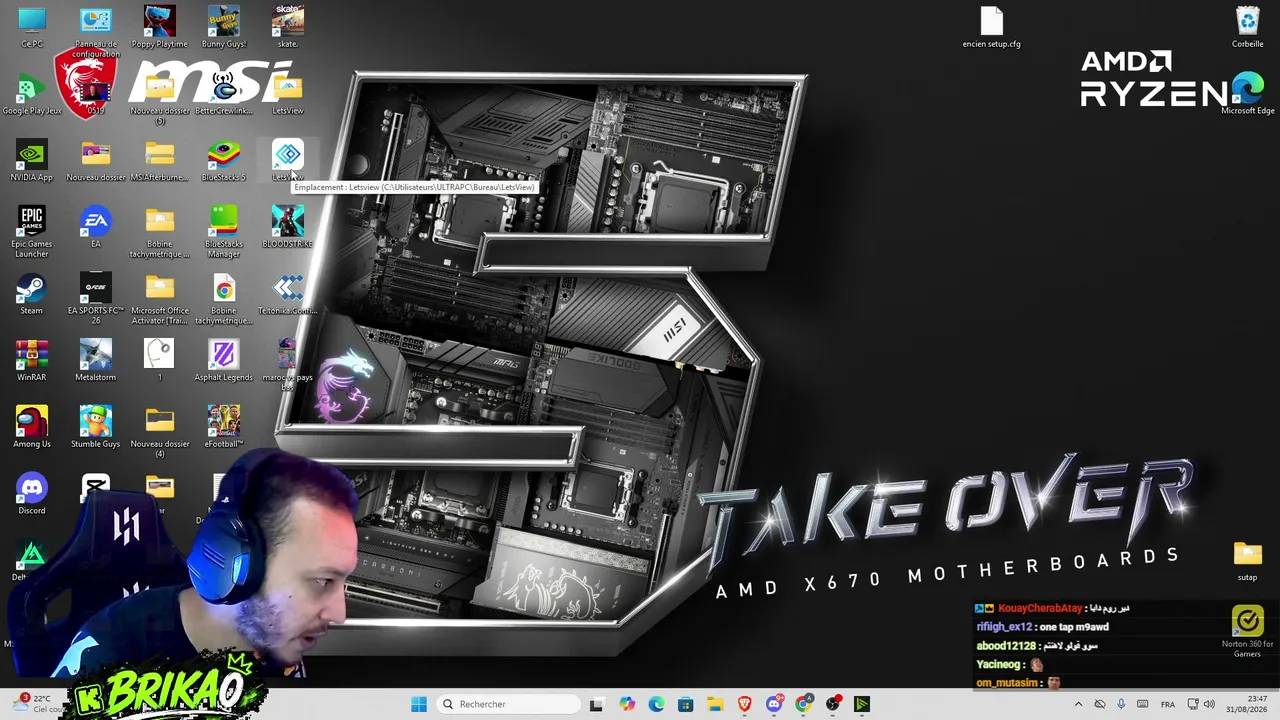
Task: Open Panneau de configuration shortcut
Action: [x=96, y=30]
